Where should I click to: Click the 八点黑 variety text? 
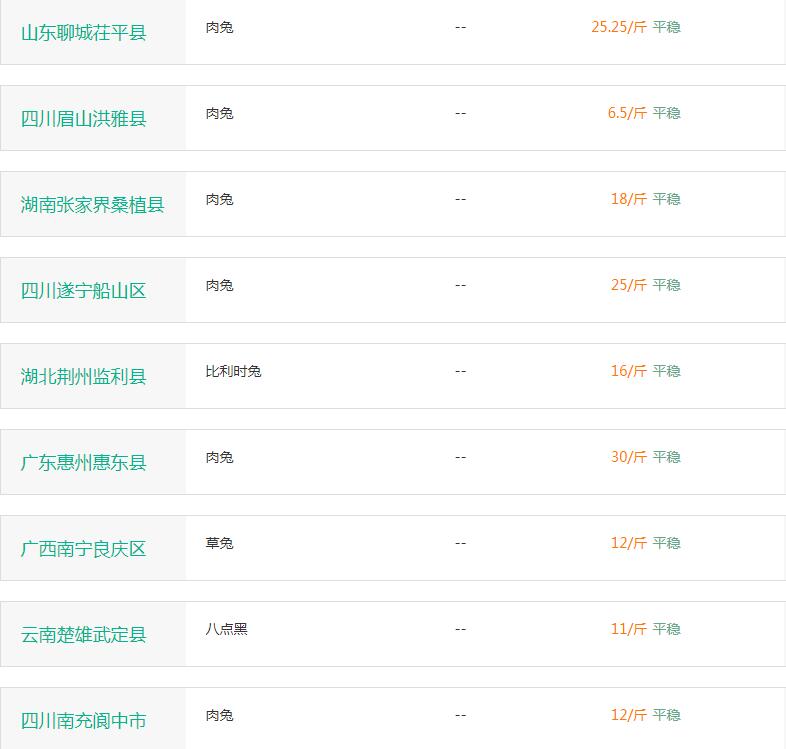[x=226, y=629]
